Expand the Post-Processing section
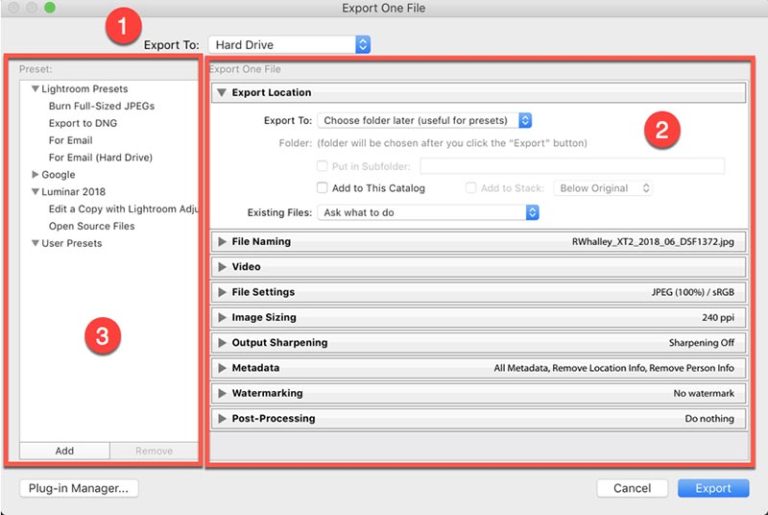768x515 pixels. pos(222,418)
